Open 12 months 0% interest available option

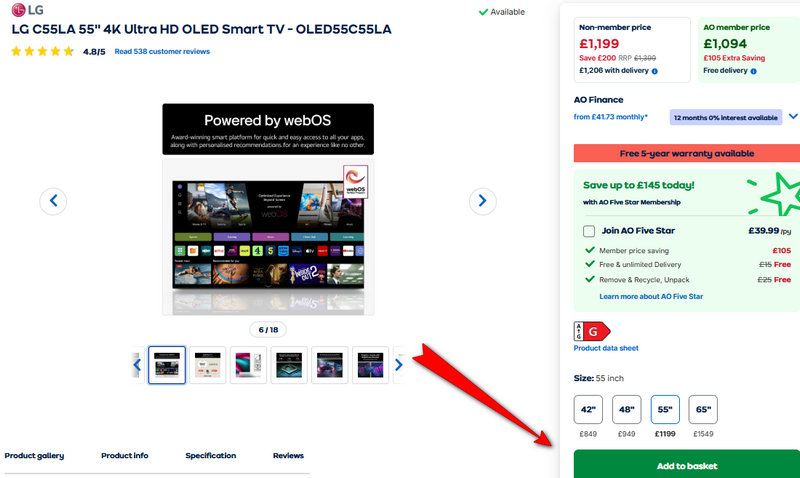[726, 117]
